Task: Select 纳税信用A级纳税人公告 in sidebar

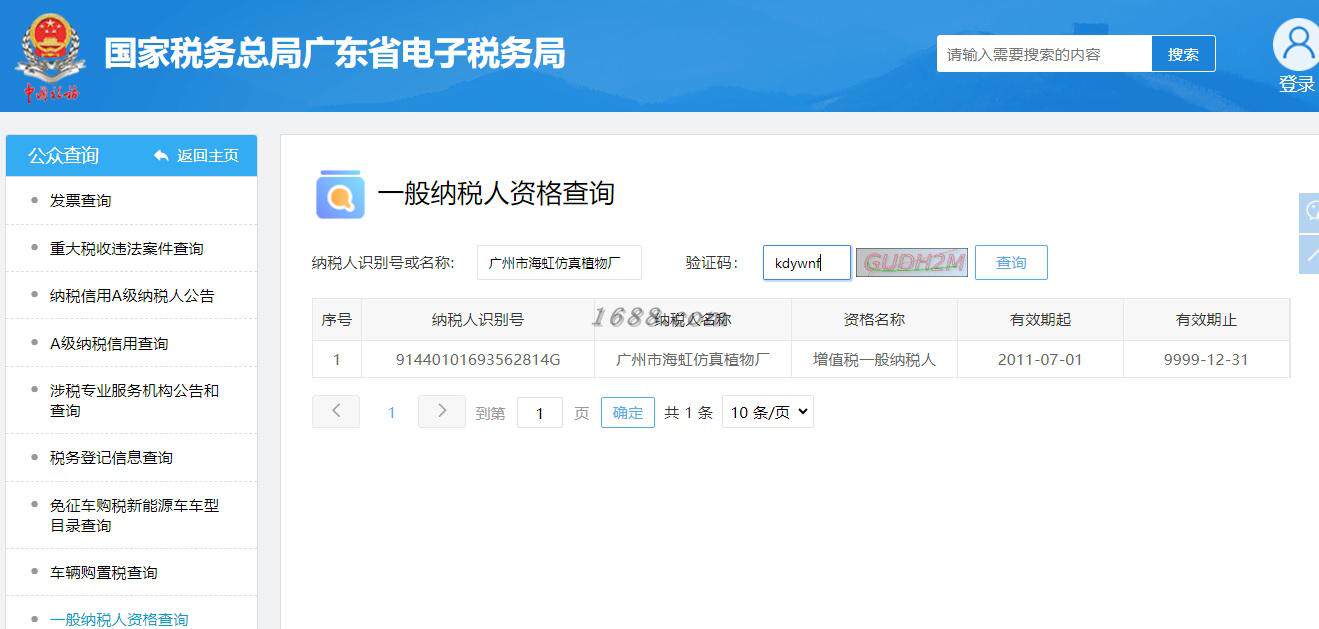Action: [131, 296]
